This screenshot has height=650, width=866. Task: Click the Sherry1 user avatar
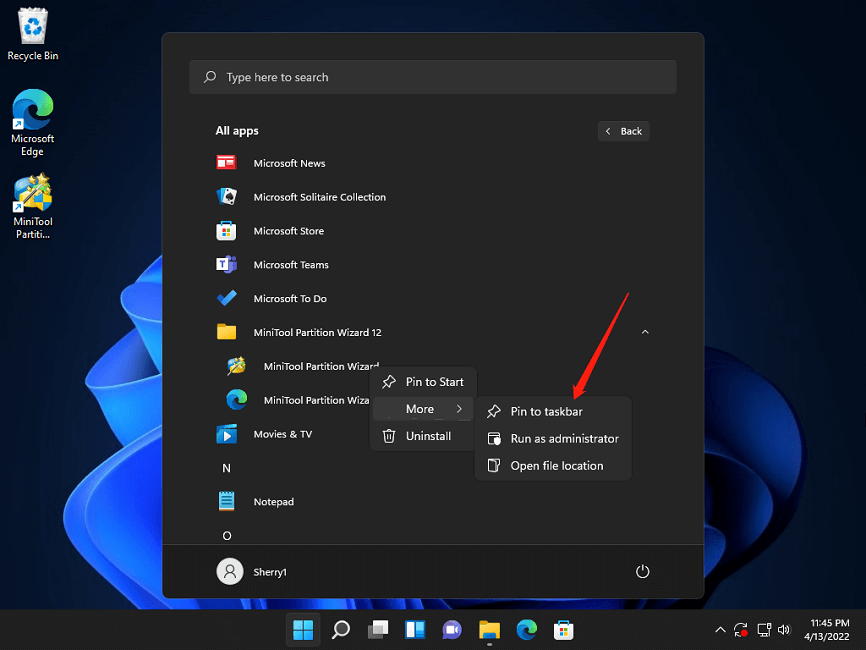pyautogui.click(x=230, y=571)
